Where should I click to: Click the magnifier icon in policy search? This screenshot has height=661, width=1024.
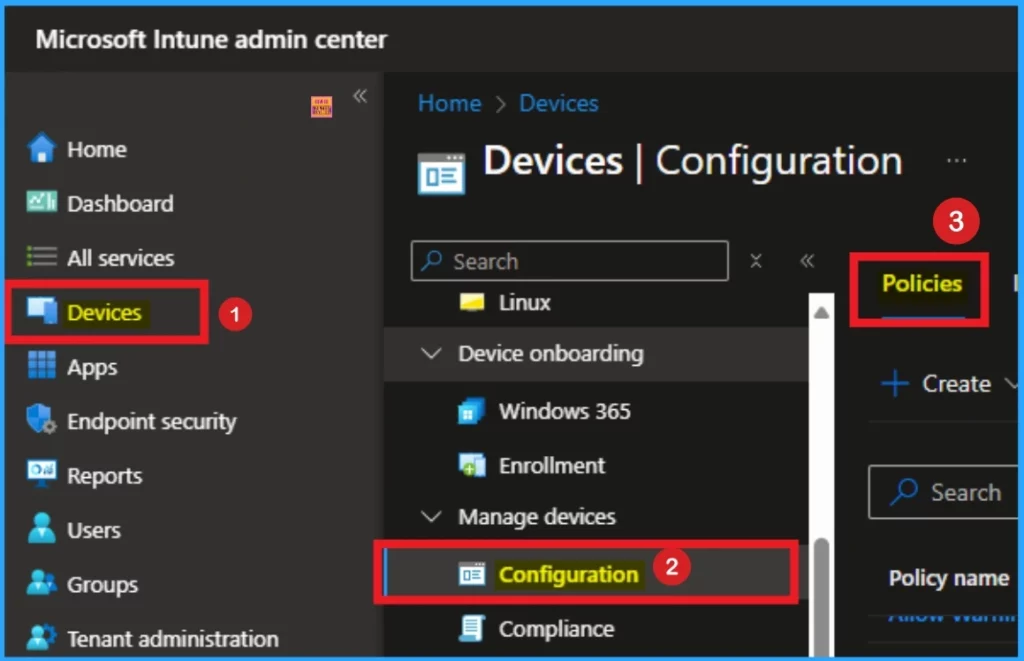point(904,492)
